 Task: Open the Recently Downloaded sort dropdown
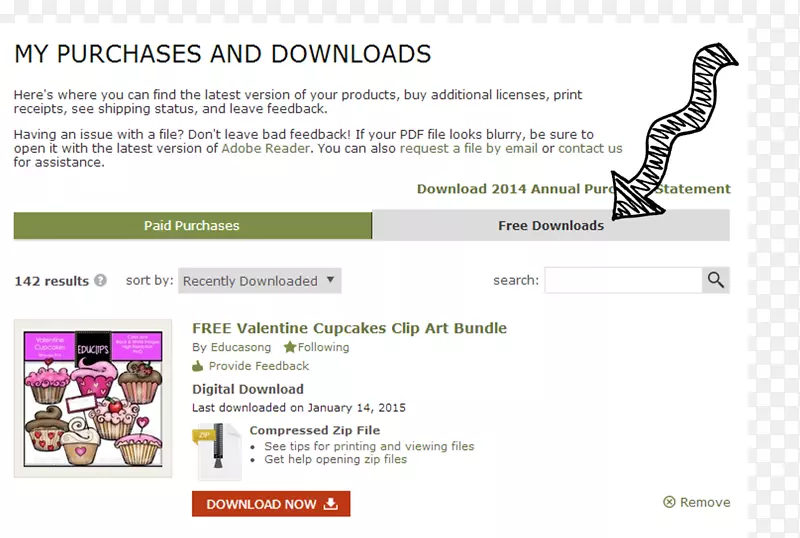point(259,281)
